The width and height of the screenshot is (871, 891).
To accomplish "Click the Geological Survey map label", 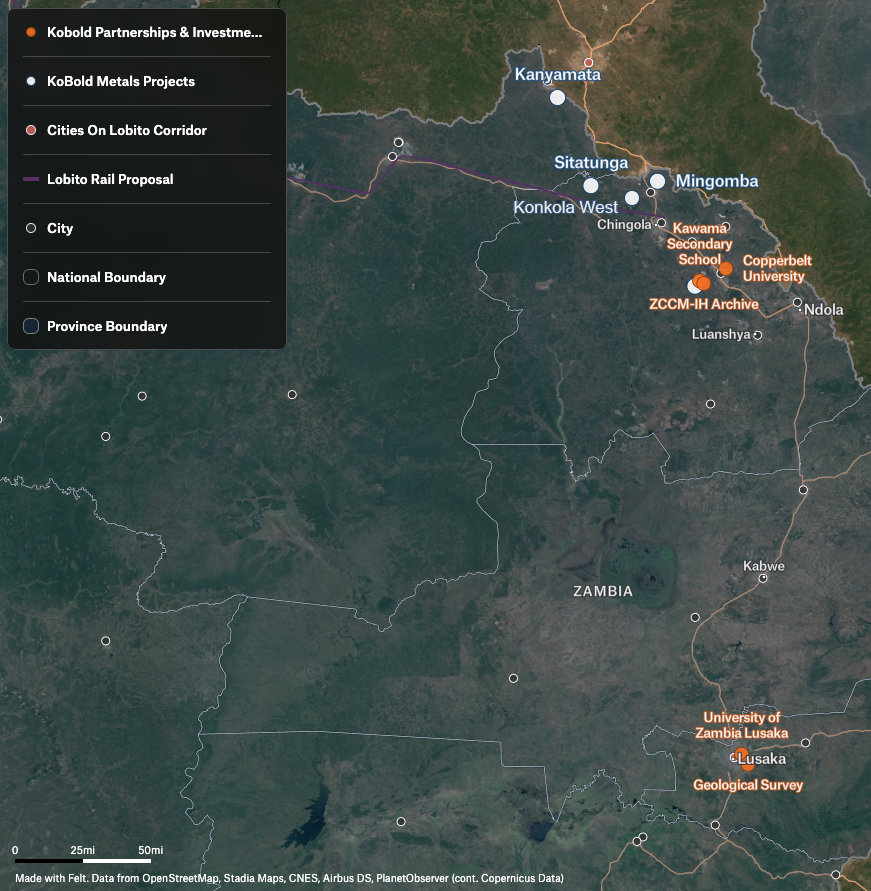I will click(x=748, y=785).
